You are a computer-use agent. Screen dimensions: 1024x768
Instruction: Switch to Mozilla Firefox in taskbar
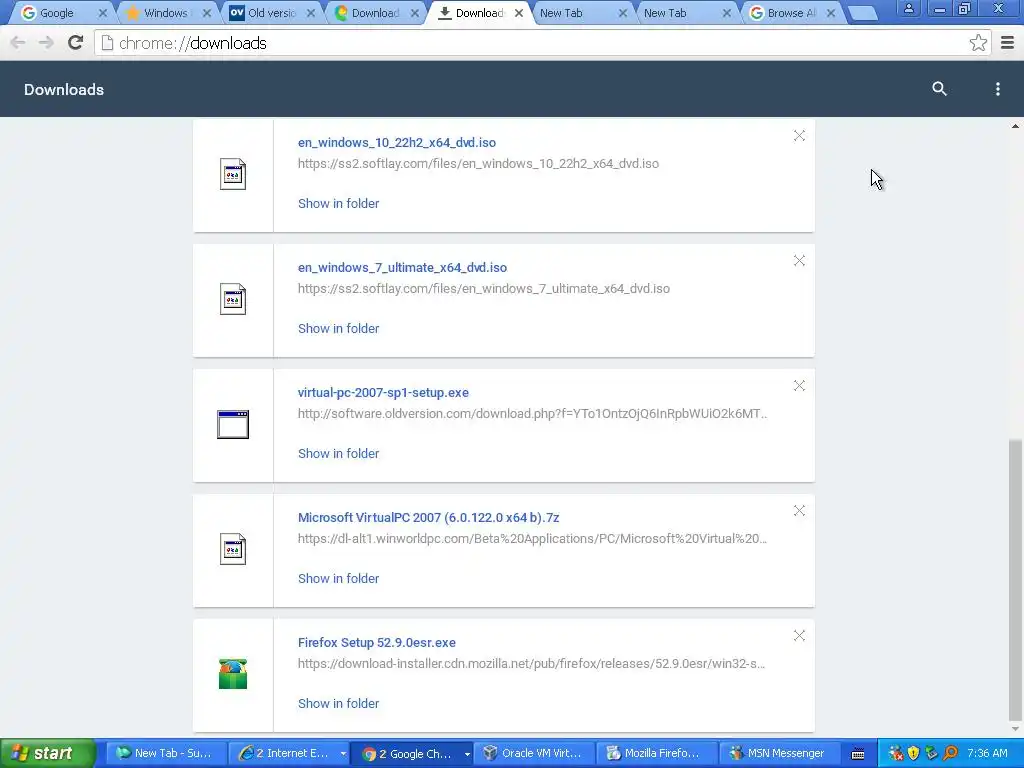[x=657, y=753]
